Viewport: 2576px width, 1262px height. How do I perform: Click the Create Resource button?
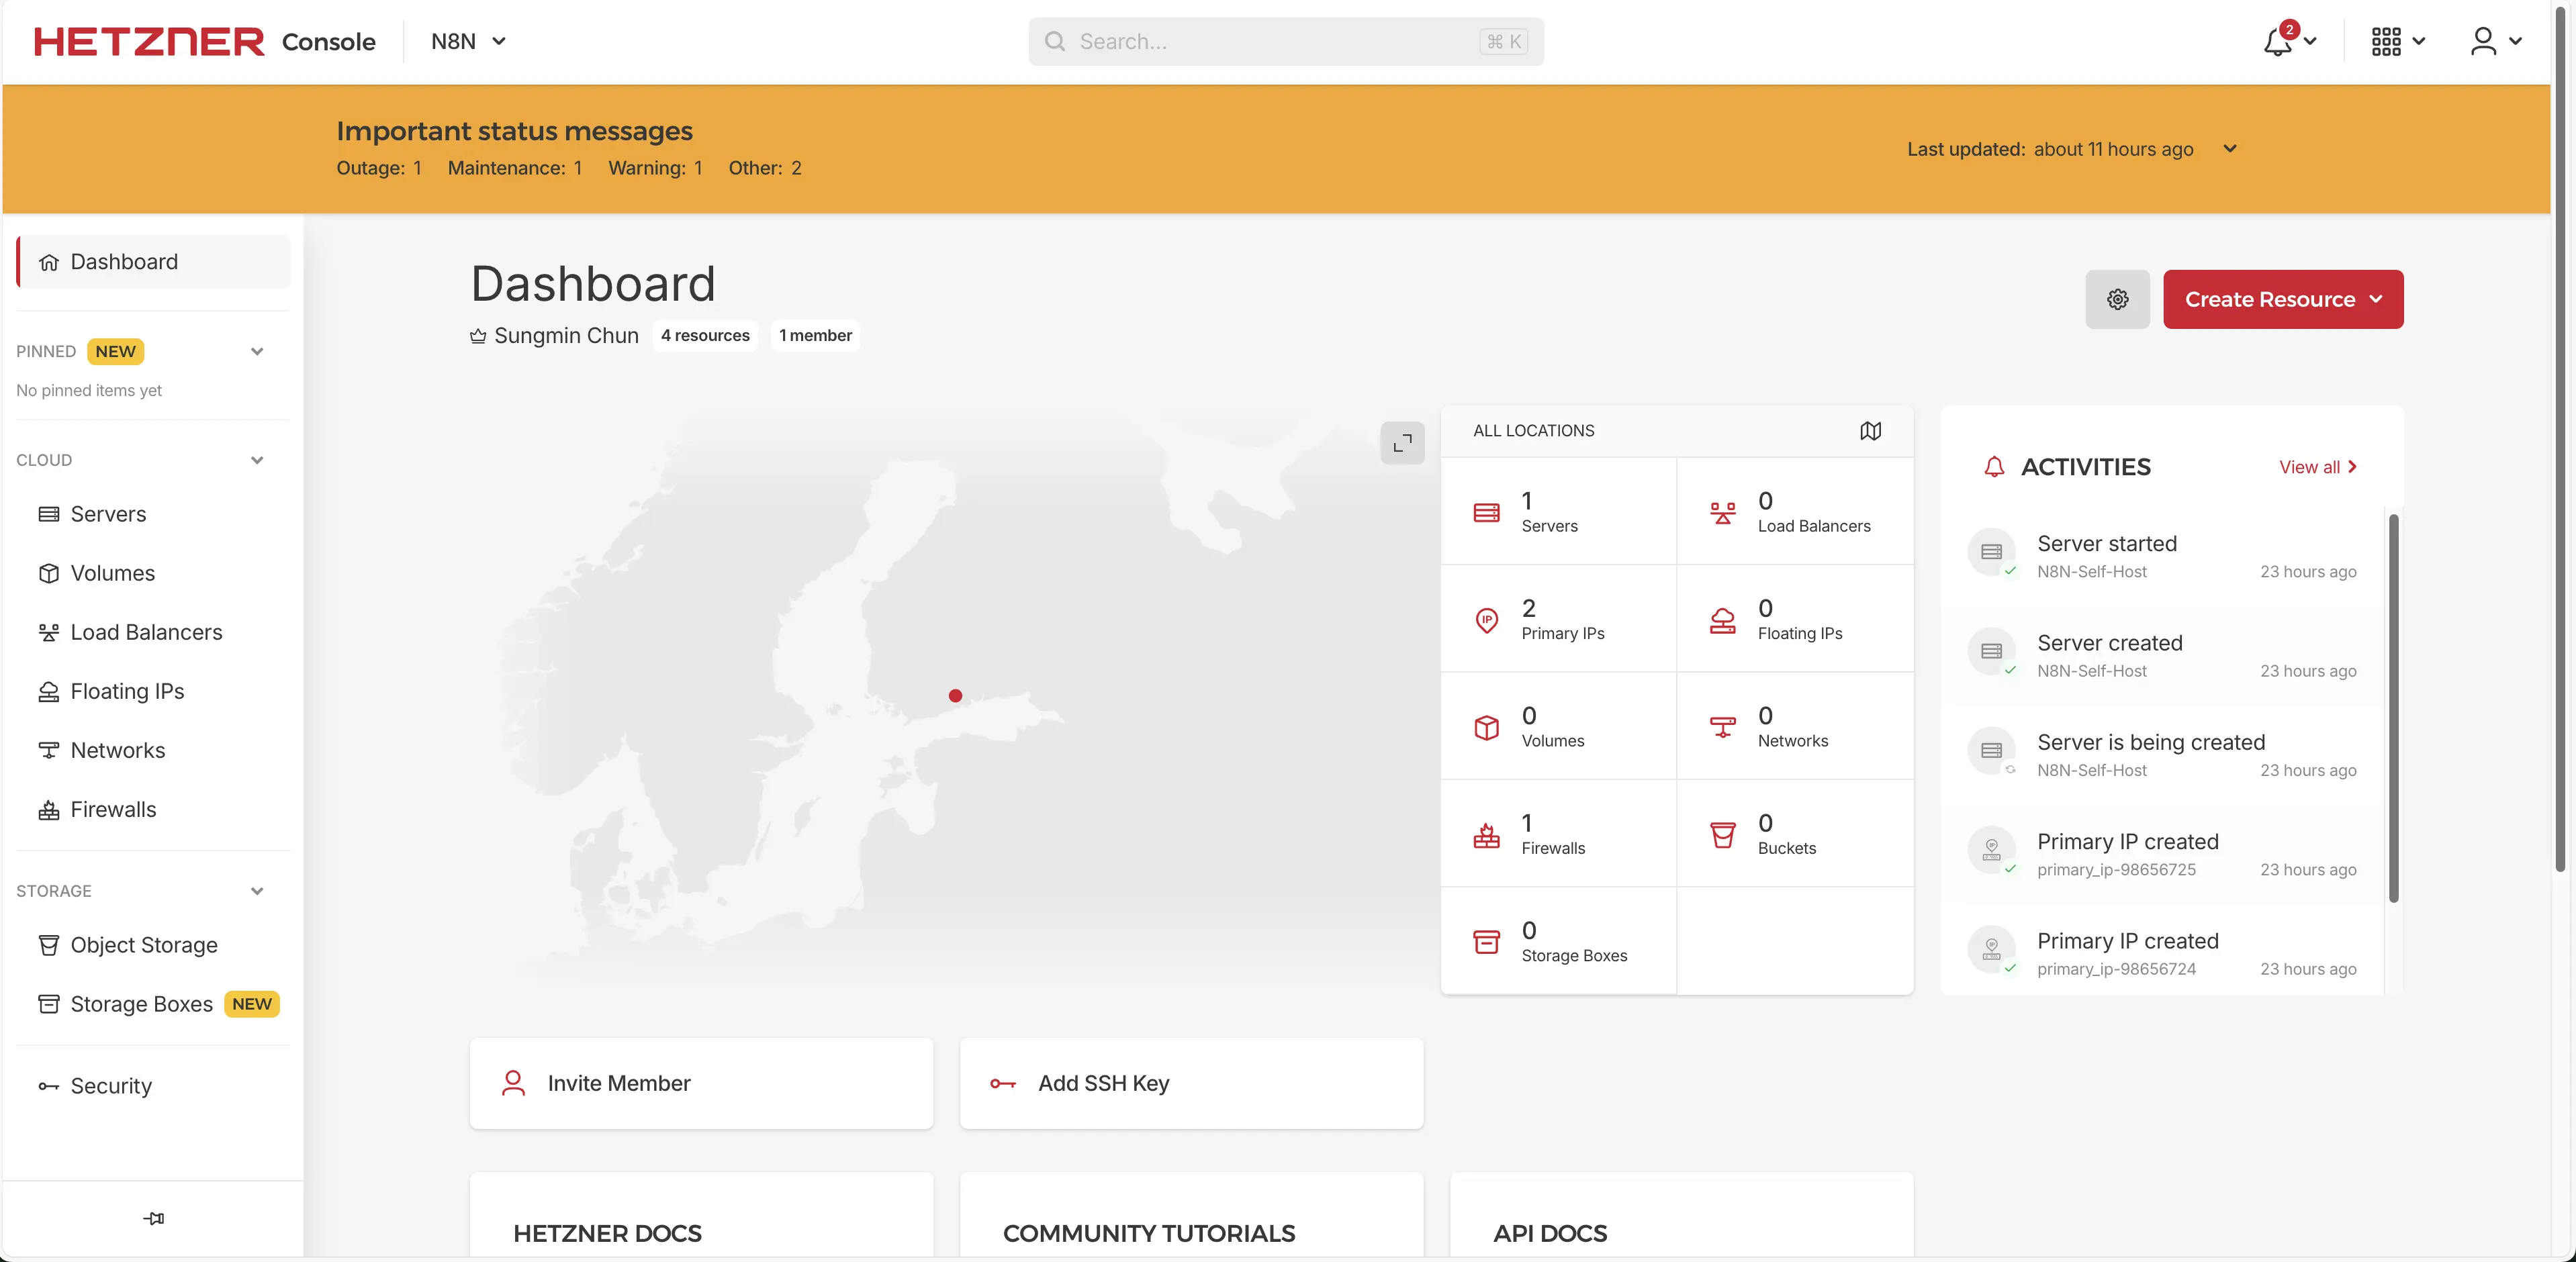tap(2282, 299)
